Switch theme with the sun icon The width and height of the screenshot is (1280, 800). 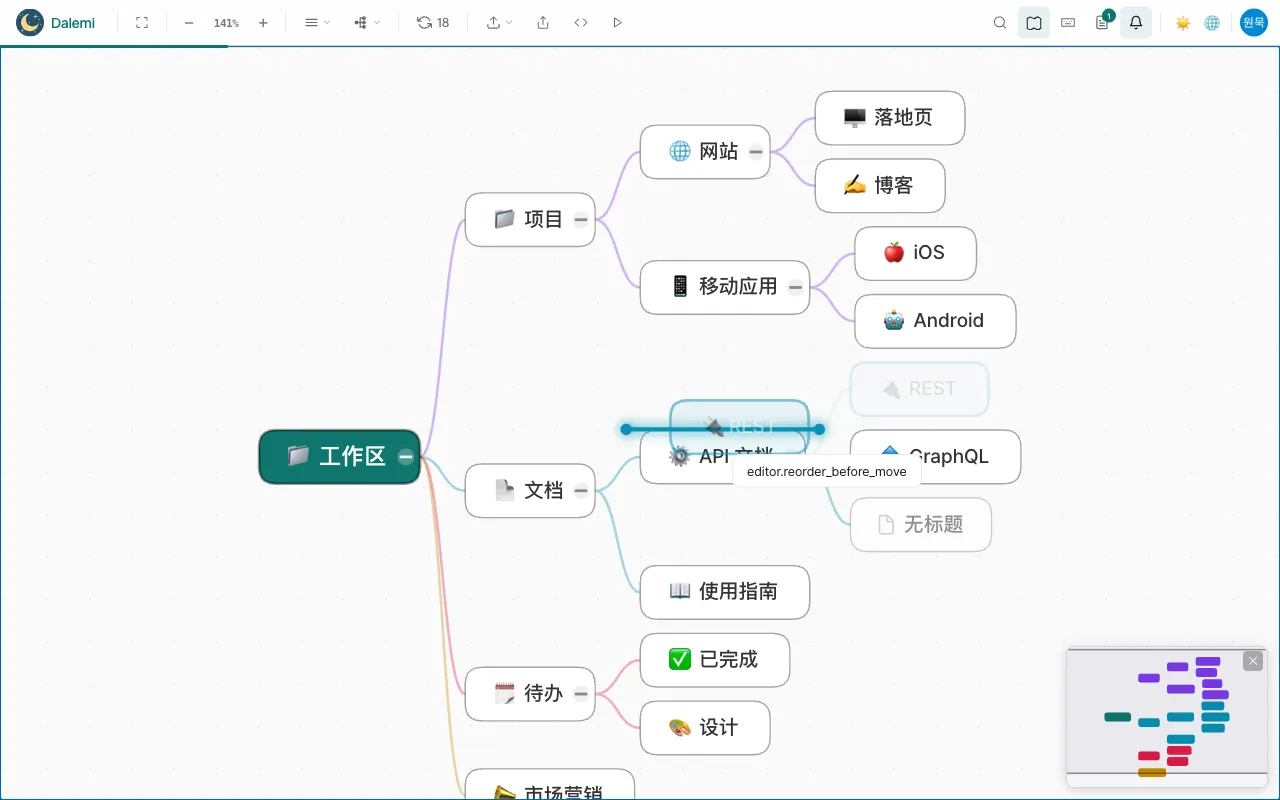[1183, 22]
